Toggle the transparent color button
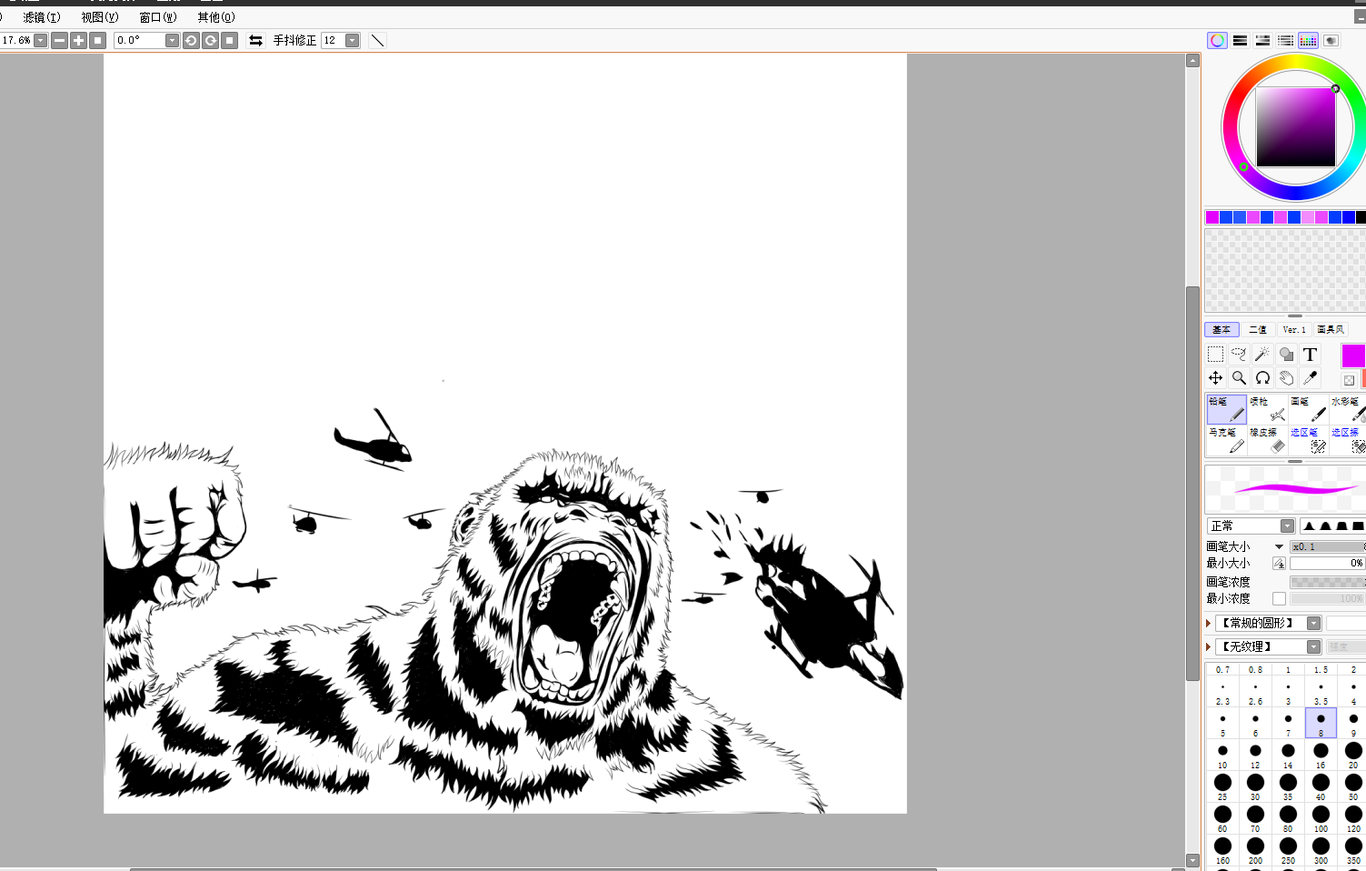This screenshot has width=1366, height=871. (x=1349, y=380)
